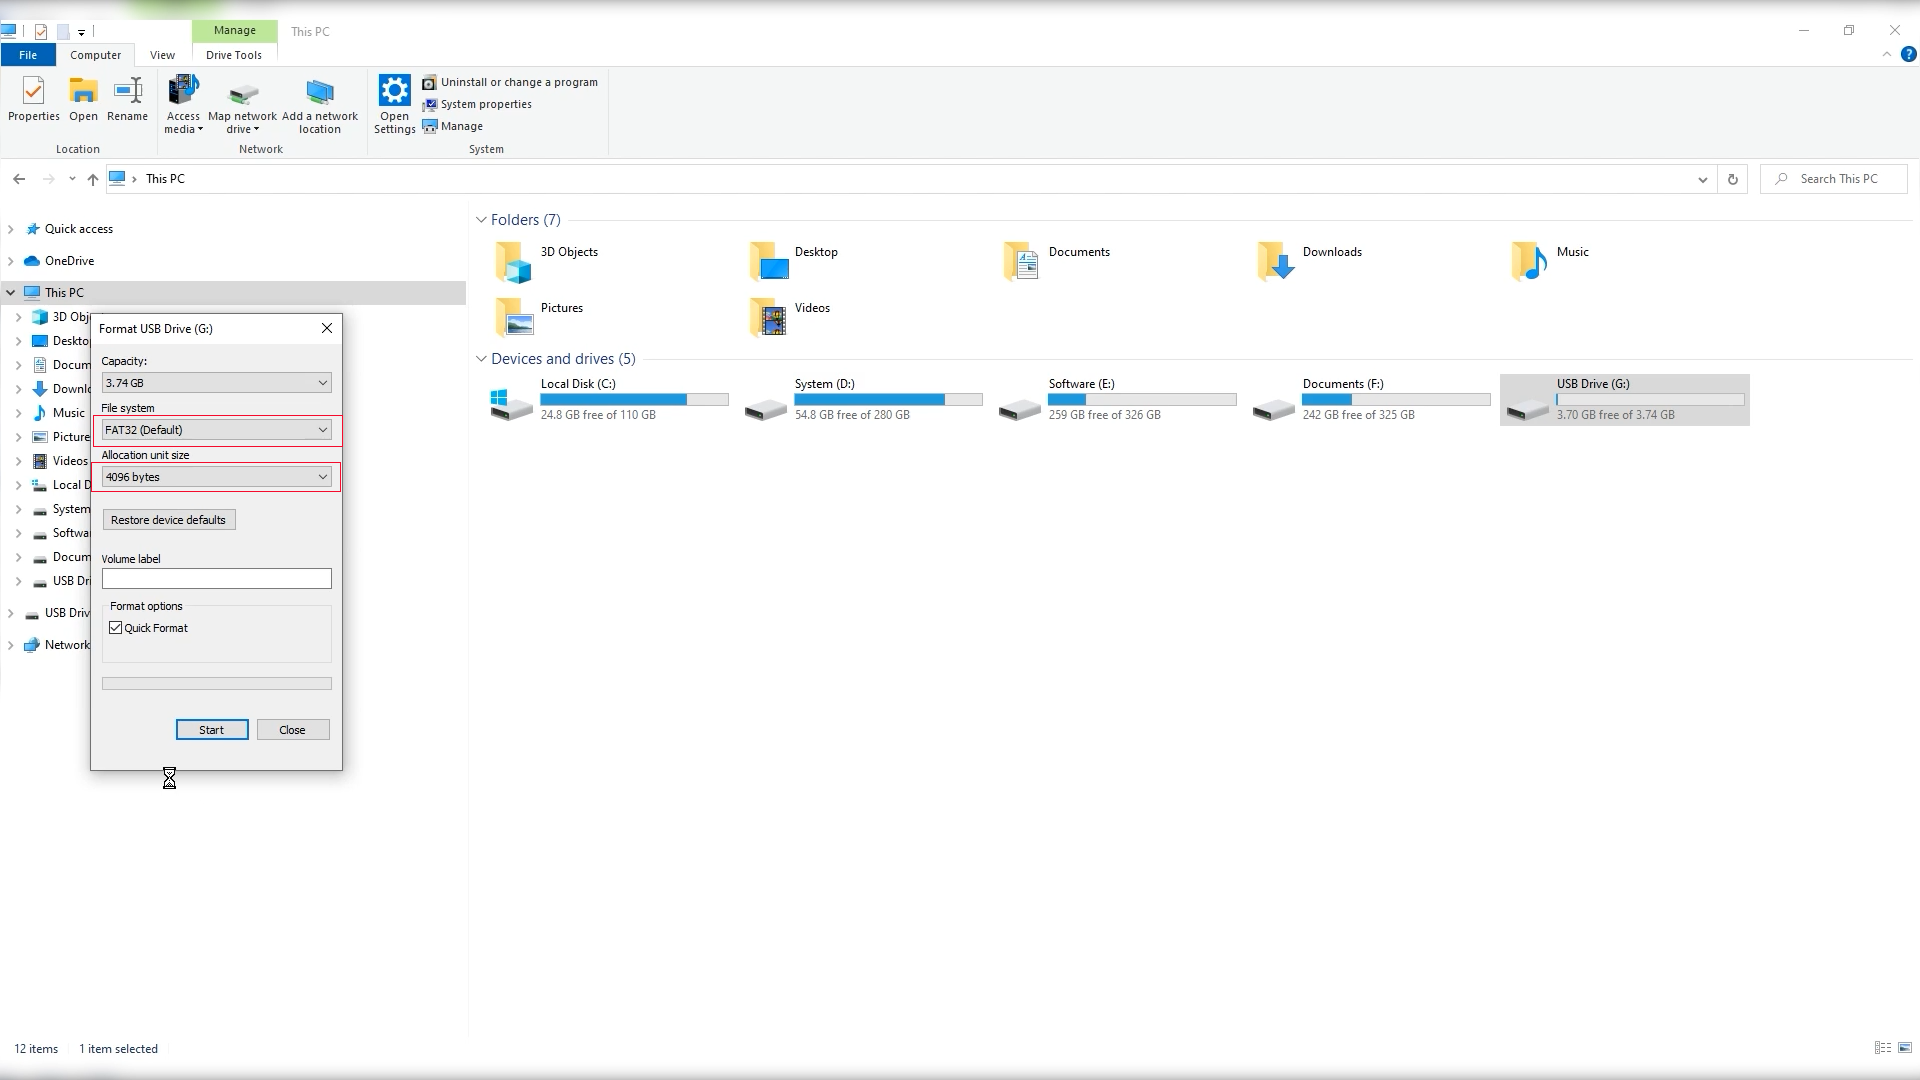Select the Local Disk (C:) drive
The height and width of the screenshot is (1080, 1920).
pyautogui.click(x=610, y=399)
